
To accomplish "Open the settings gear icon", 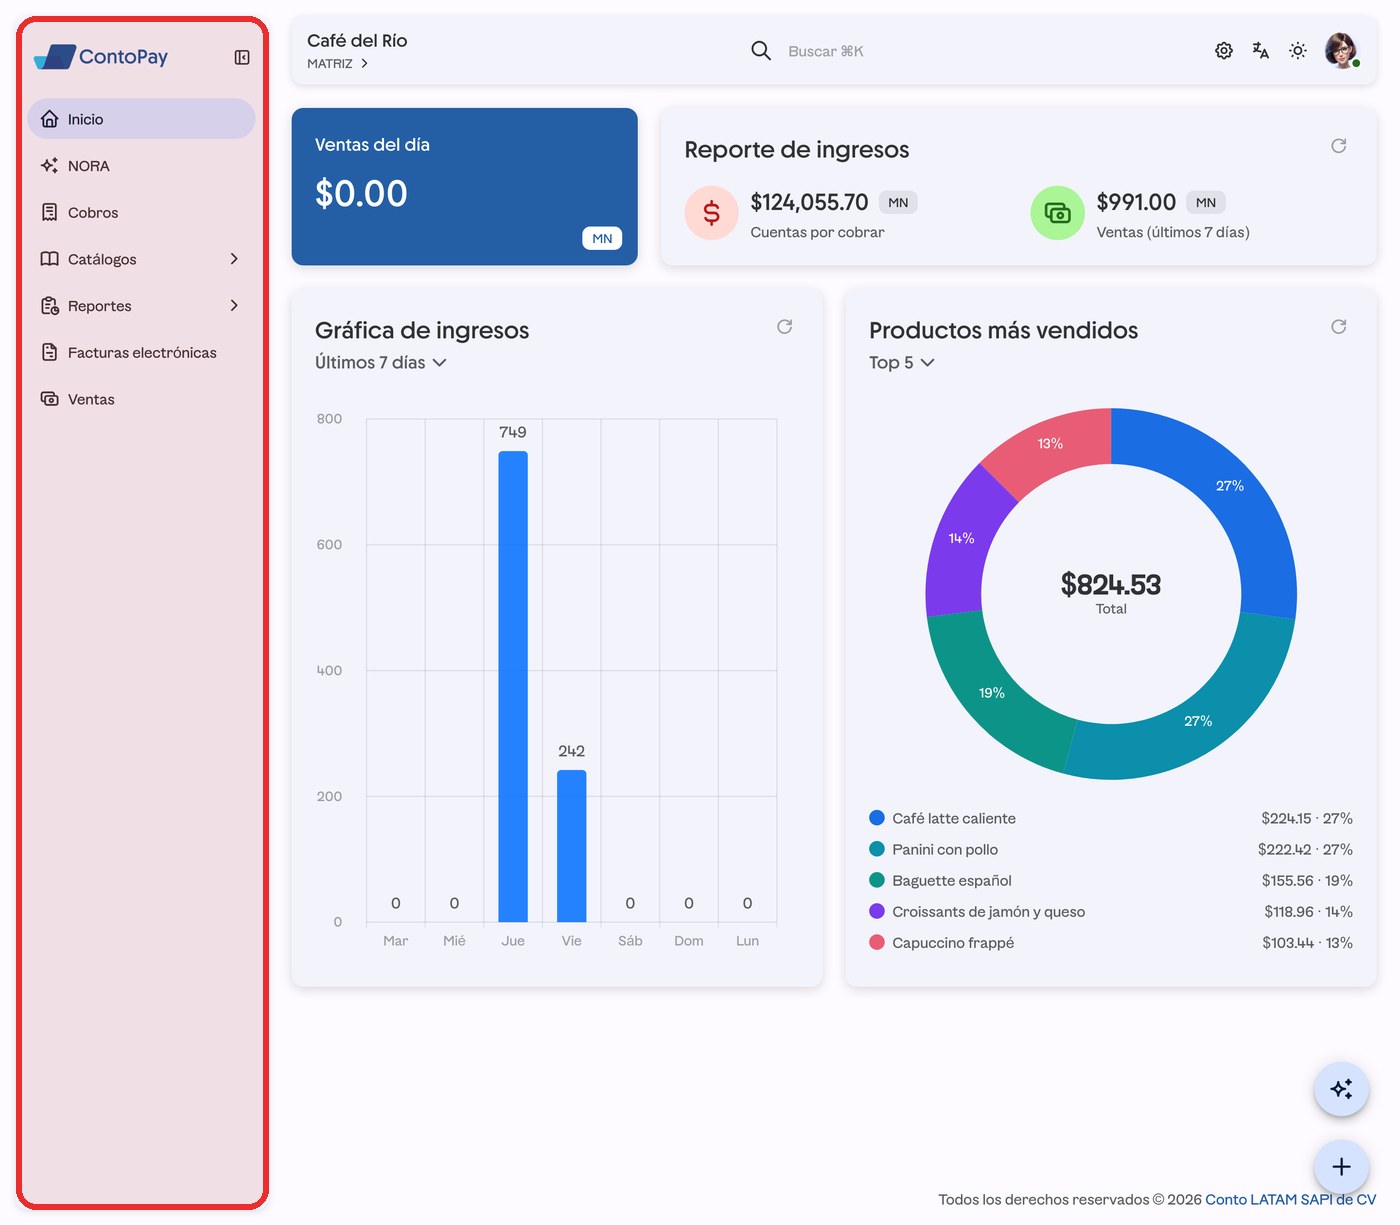I will 1224,51.
